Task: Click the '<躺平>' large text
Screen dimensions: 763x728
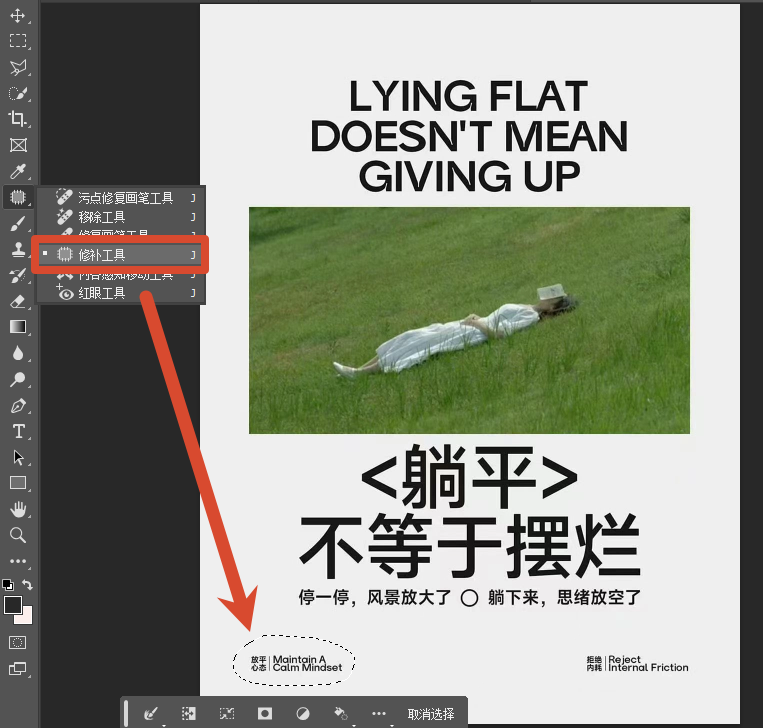Action: pyautogui.click(x=469, y=476)
